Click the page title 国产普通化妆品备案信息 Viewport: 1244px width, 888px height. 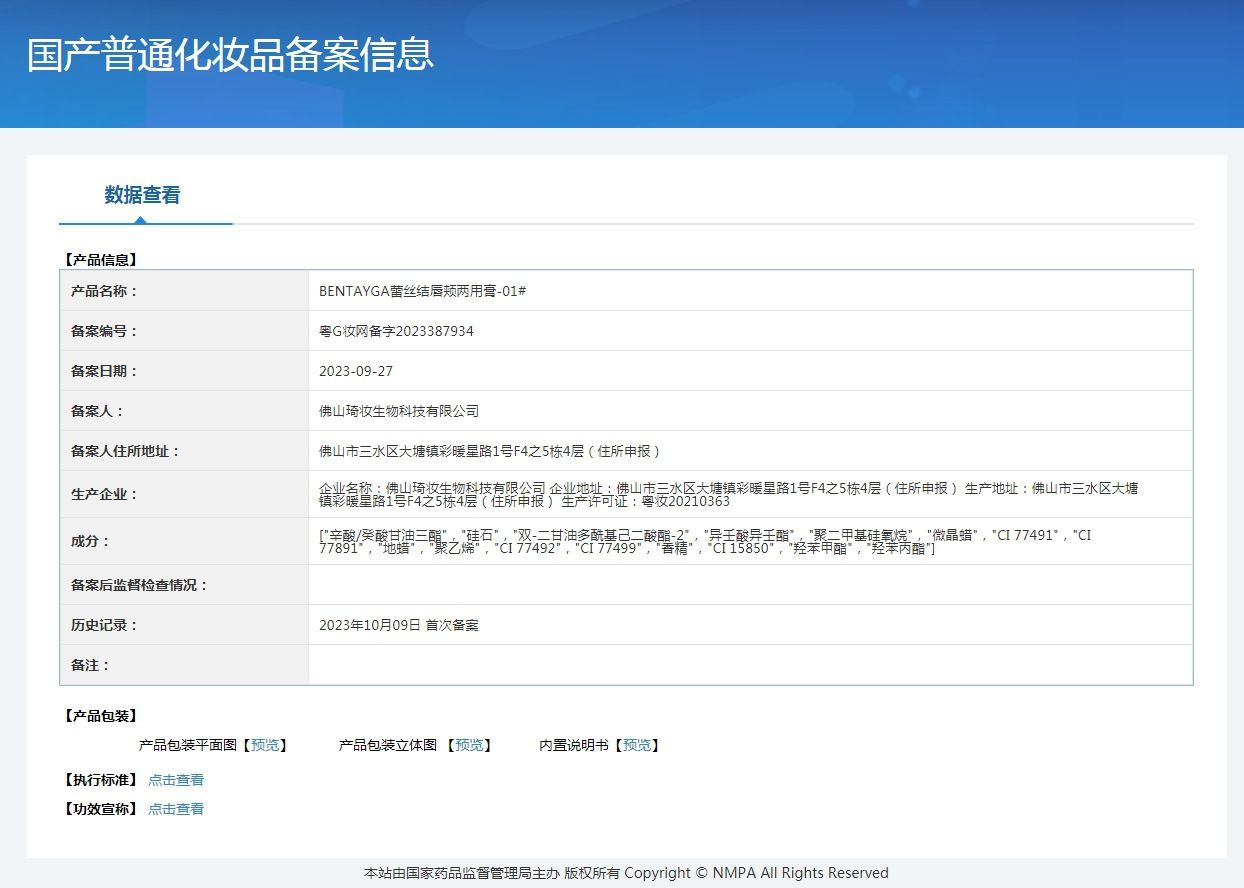click(x=230, y=55)
